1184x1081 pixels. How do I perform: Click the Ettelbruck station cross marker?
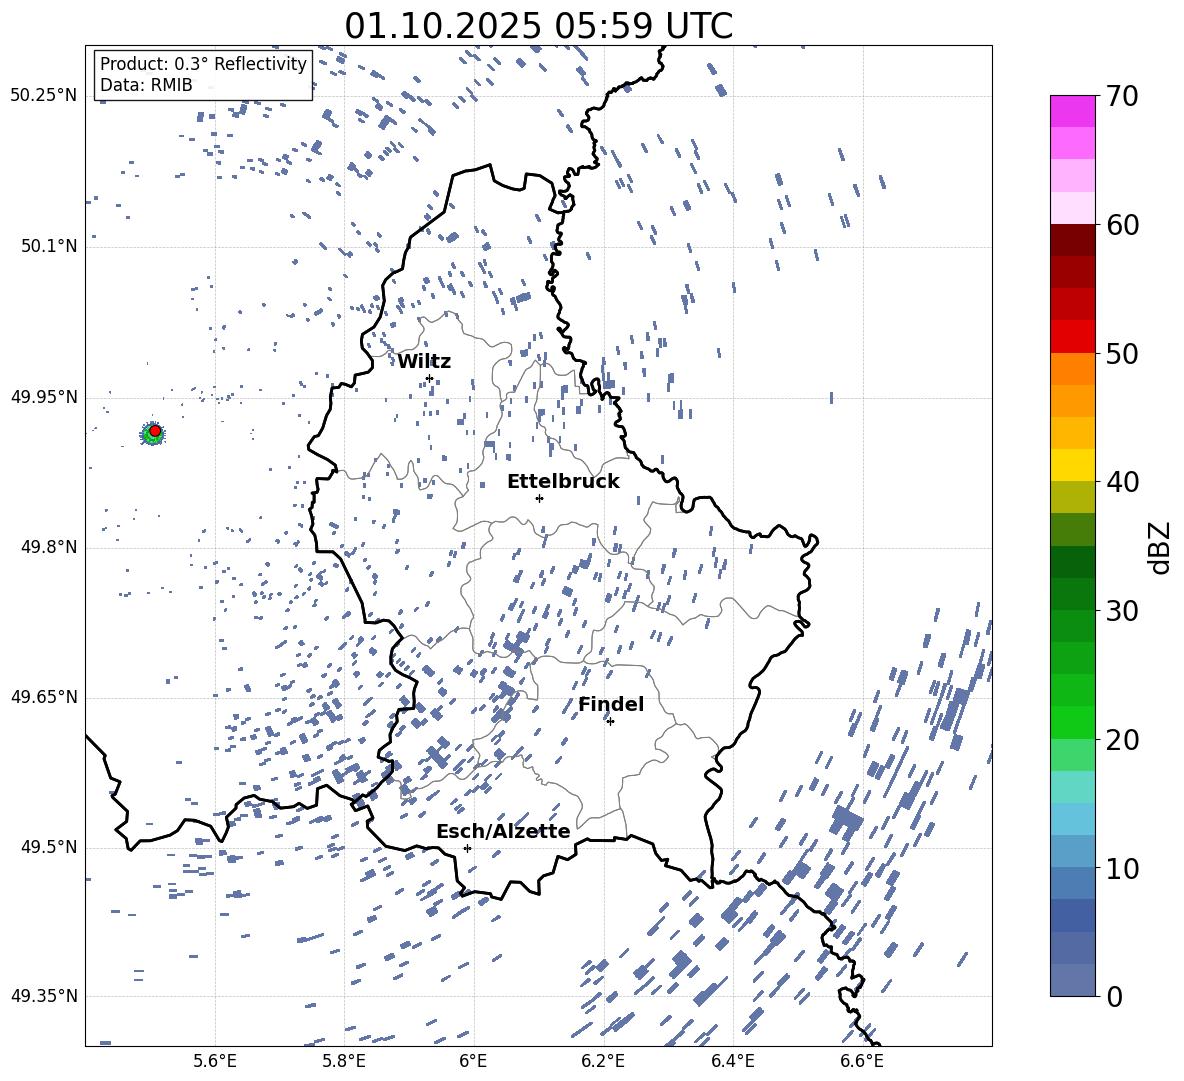click(x=539, y=498)
